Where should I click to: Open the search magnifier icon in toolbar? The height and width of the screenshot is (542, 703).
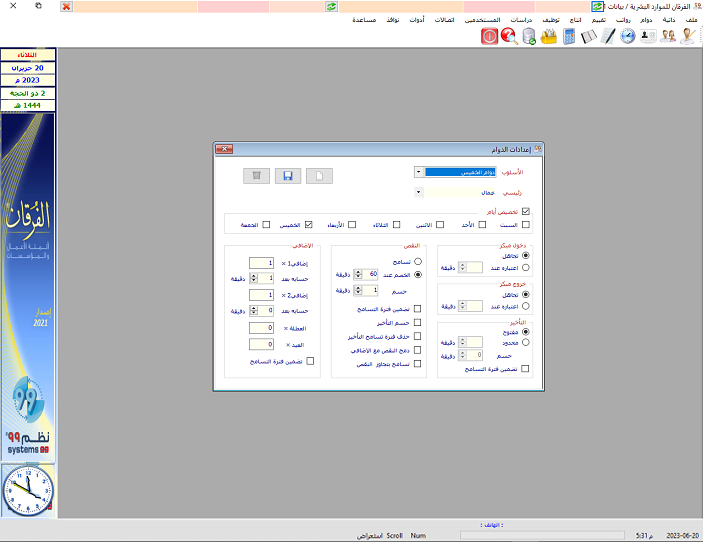point(509,36)
